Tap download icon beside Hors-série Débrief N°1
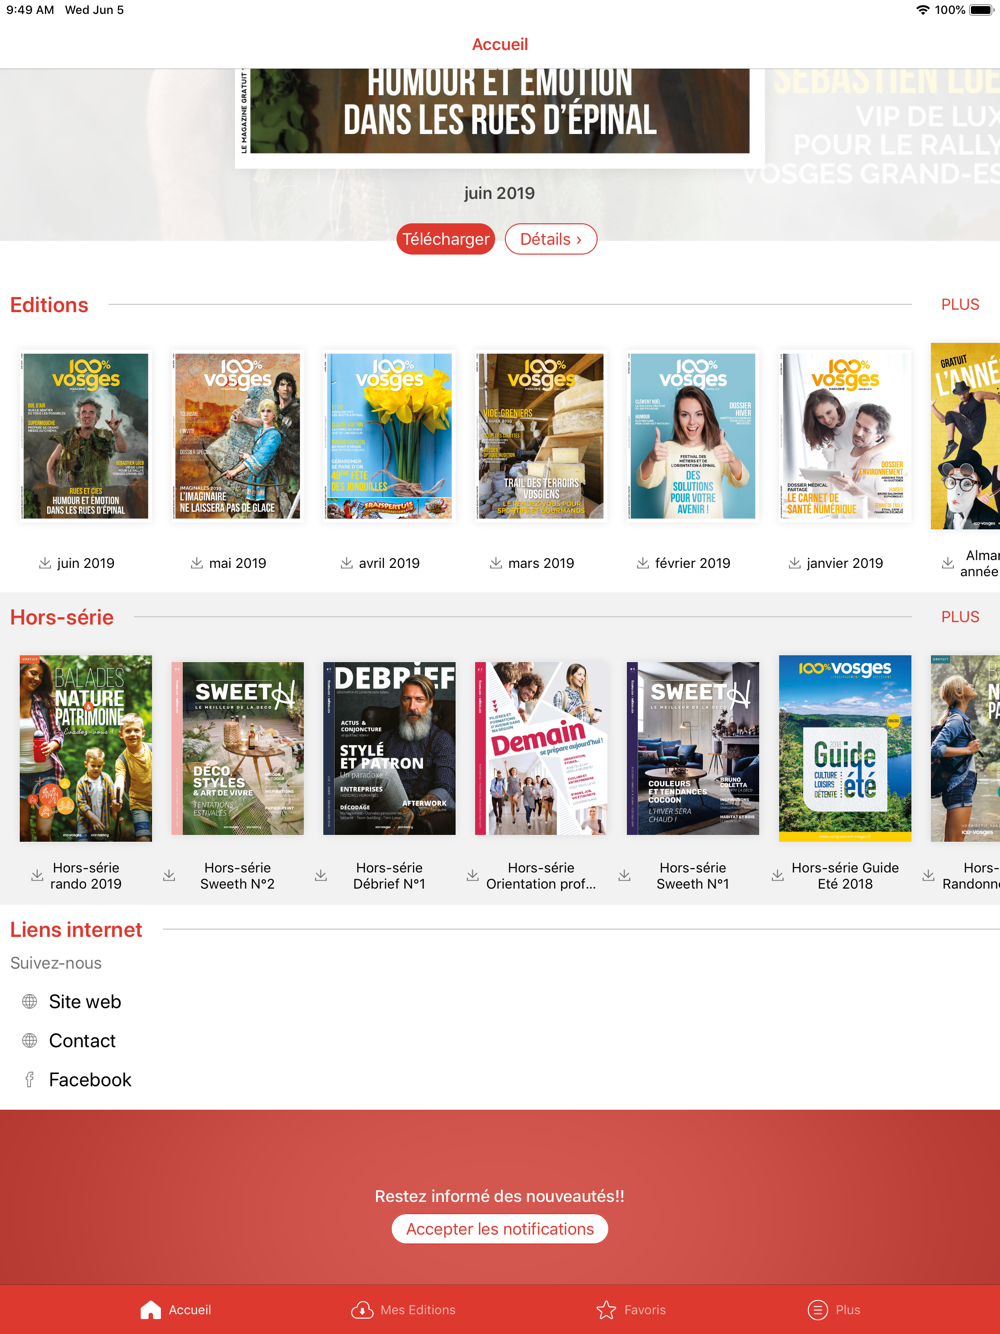 (321, 875)
